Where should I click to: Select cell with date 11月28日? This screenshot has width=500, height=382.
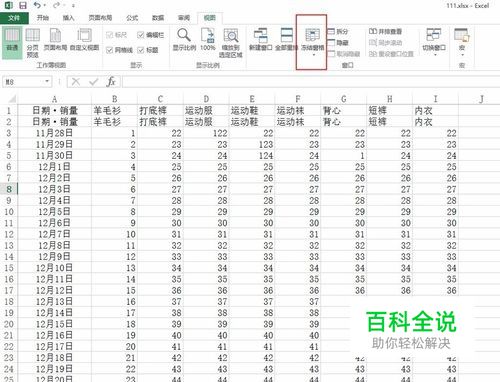point(54,133)
